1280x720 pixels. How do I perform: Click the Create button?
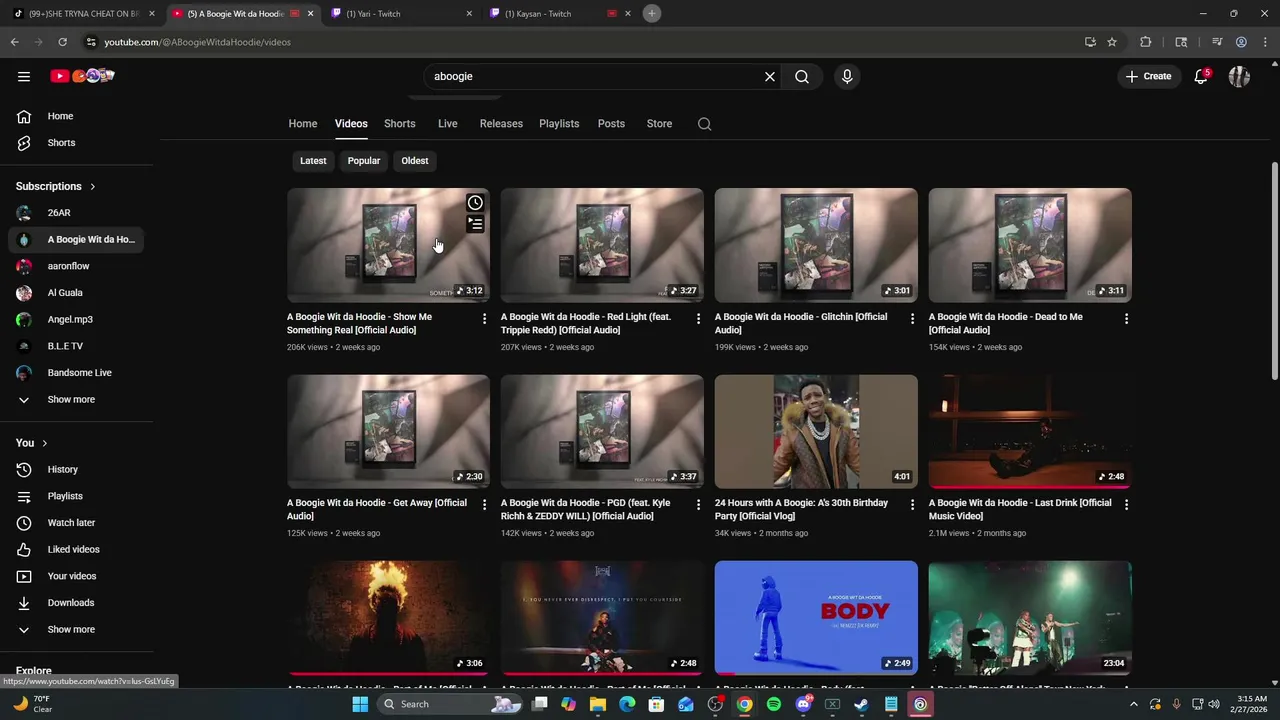[1148, 76]
